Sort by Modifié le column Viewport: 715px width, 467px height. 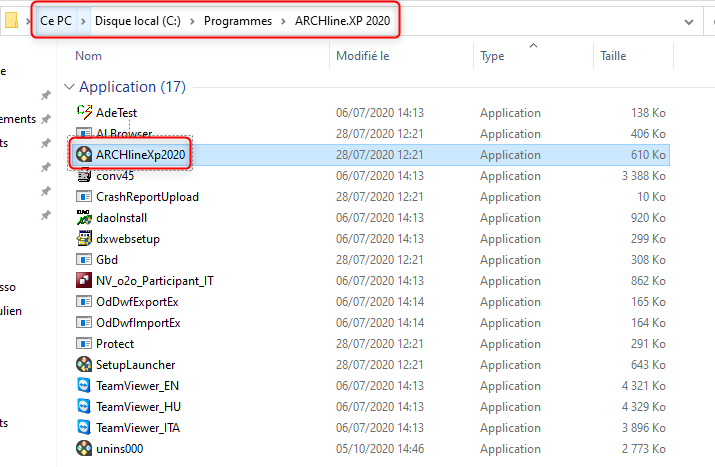[363, 56]
